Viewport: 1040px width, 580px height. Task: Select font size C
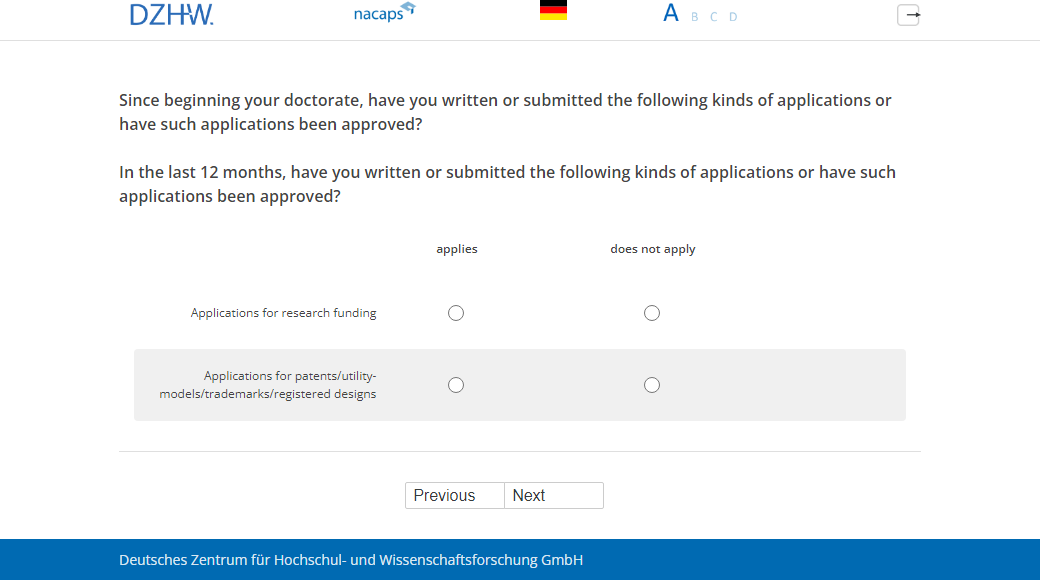[713, 17]
